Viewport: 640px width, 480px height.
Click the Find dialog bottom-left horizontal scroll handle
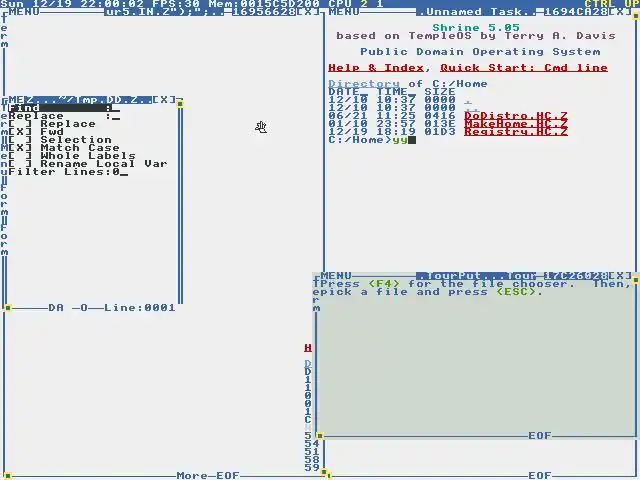(8, 308)
